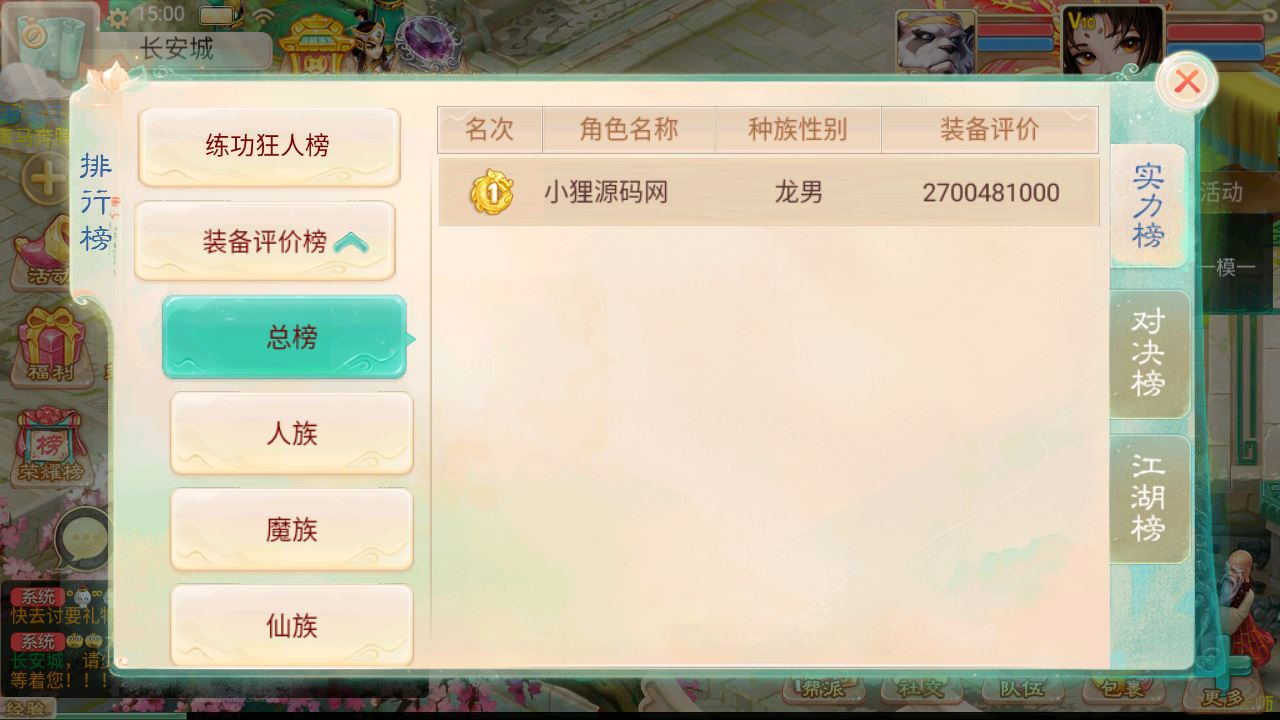The image size is (1280, 720).
Task: Select the 人族 ranking filter
Action: (292, 433)
